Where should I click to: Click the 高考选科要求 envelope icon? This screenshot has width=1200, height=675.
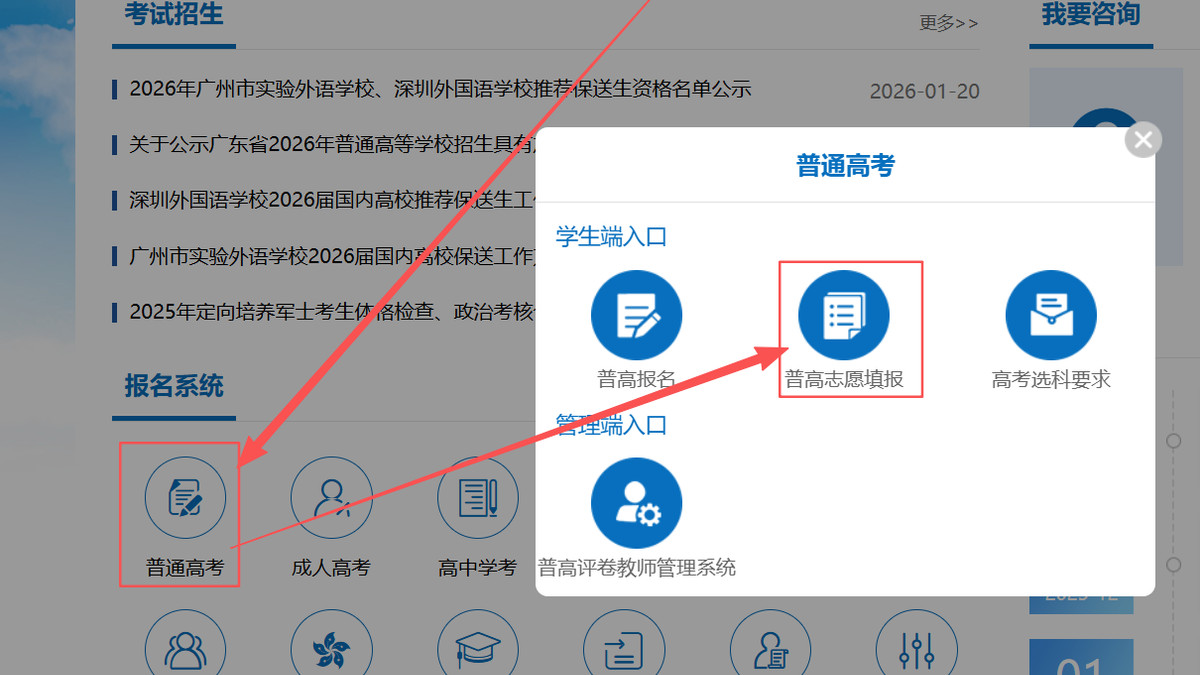(x=1050, y=313)
